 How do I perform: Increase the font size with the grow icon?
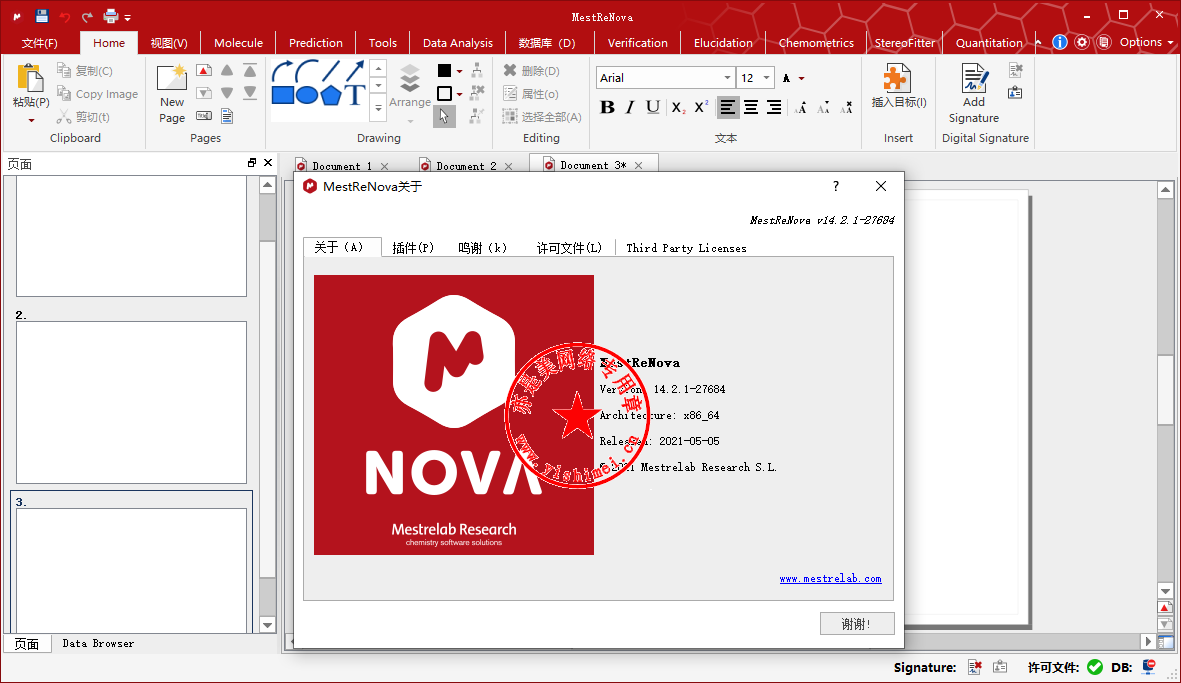point(801,108)
